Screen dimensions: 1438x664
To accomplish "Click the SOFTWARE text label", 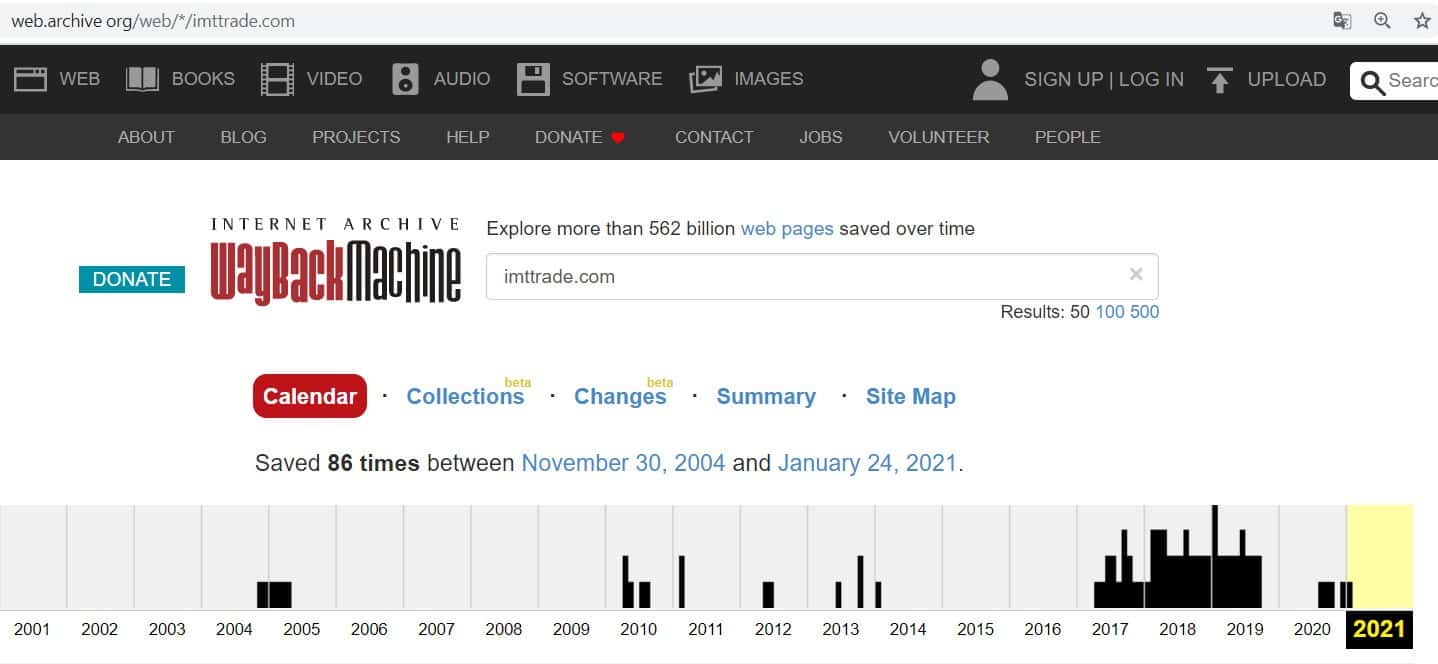I will [x=612, y=79].
